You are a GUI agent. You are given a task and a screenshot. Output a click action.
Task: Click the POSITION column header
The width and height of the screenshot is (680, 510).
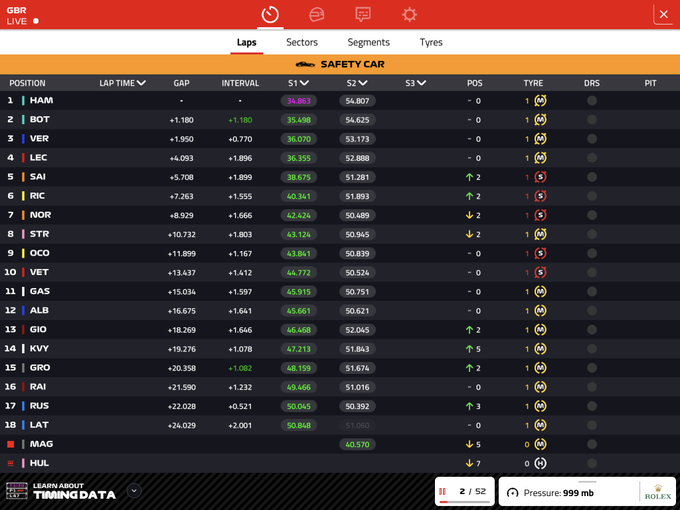pos(27,83)
